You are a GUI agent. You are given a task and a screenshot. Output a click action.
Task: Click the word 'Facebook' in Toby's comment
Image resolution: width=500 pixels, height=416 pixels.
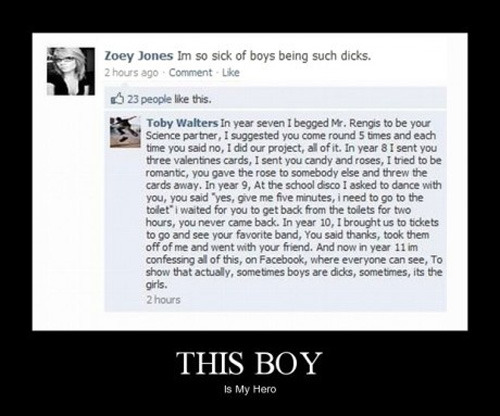pyautogui.click(x=282, y=260)
